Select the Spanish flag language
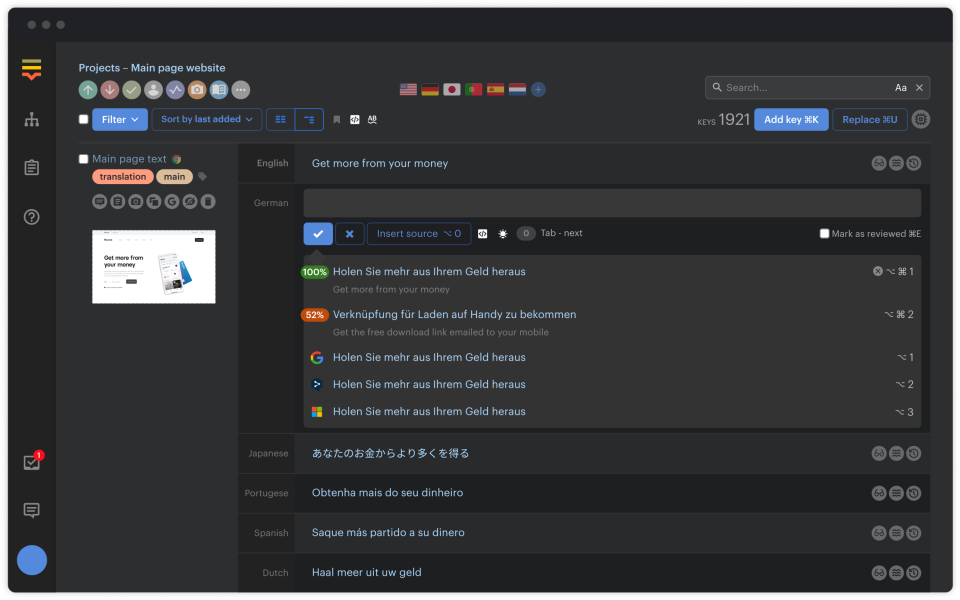 495,89
